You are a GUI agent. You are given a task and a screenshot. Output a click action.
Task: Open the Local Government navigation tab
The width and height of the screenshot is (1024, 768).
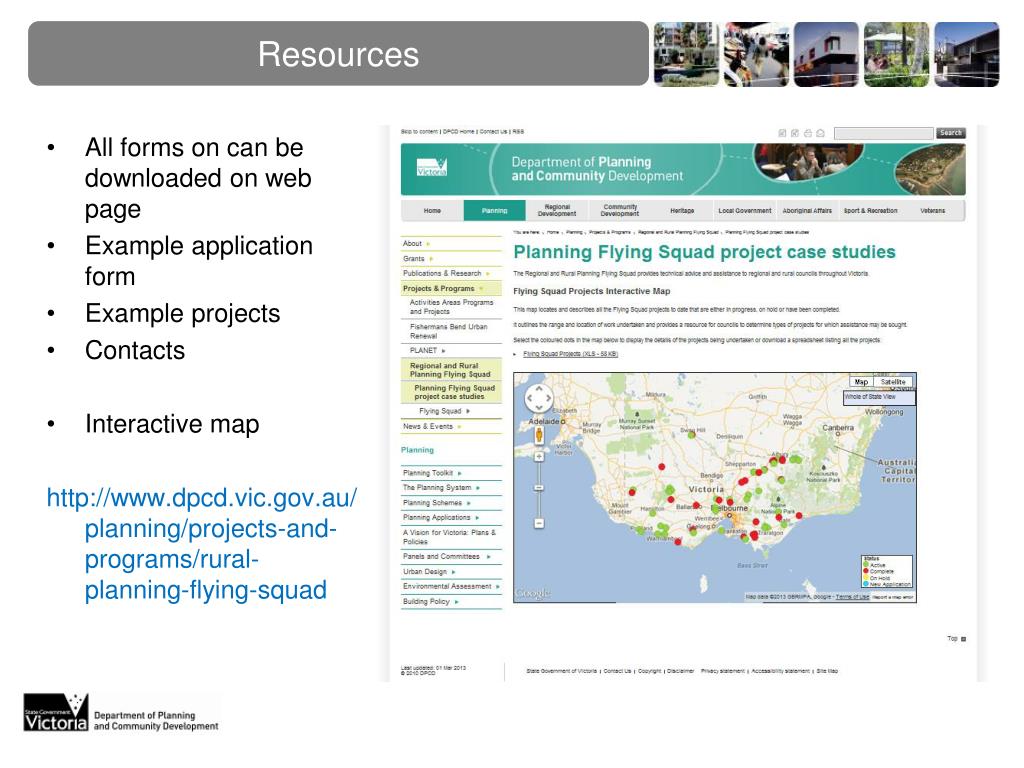pos(744,211)
